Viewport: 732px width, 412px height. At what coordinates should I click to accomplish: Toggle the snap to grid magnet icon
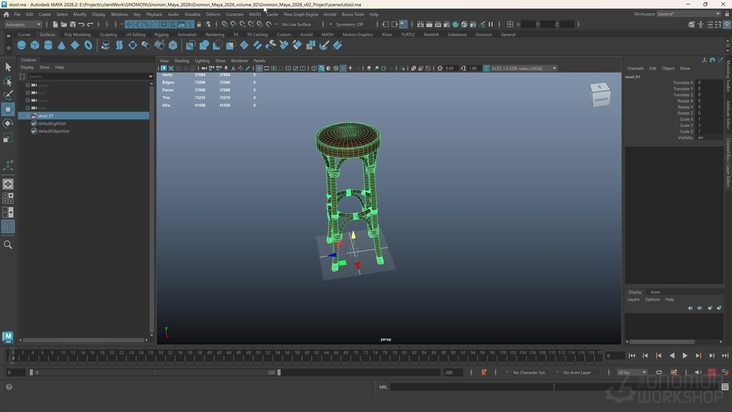225,24
